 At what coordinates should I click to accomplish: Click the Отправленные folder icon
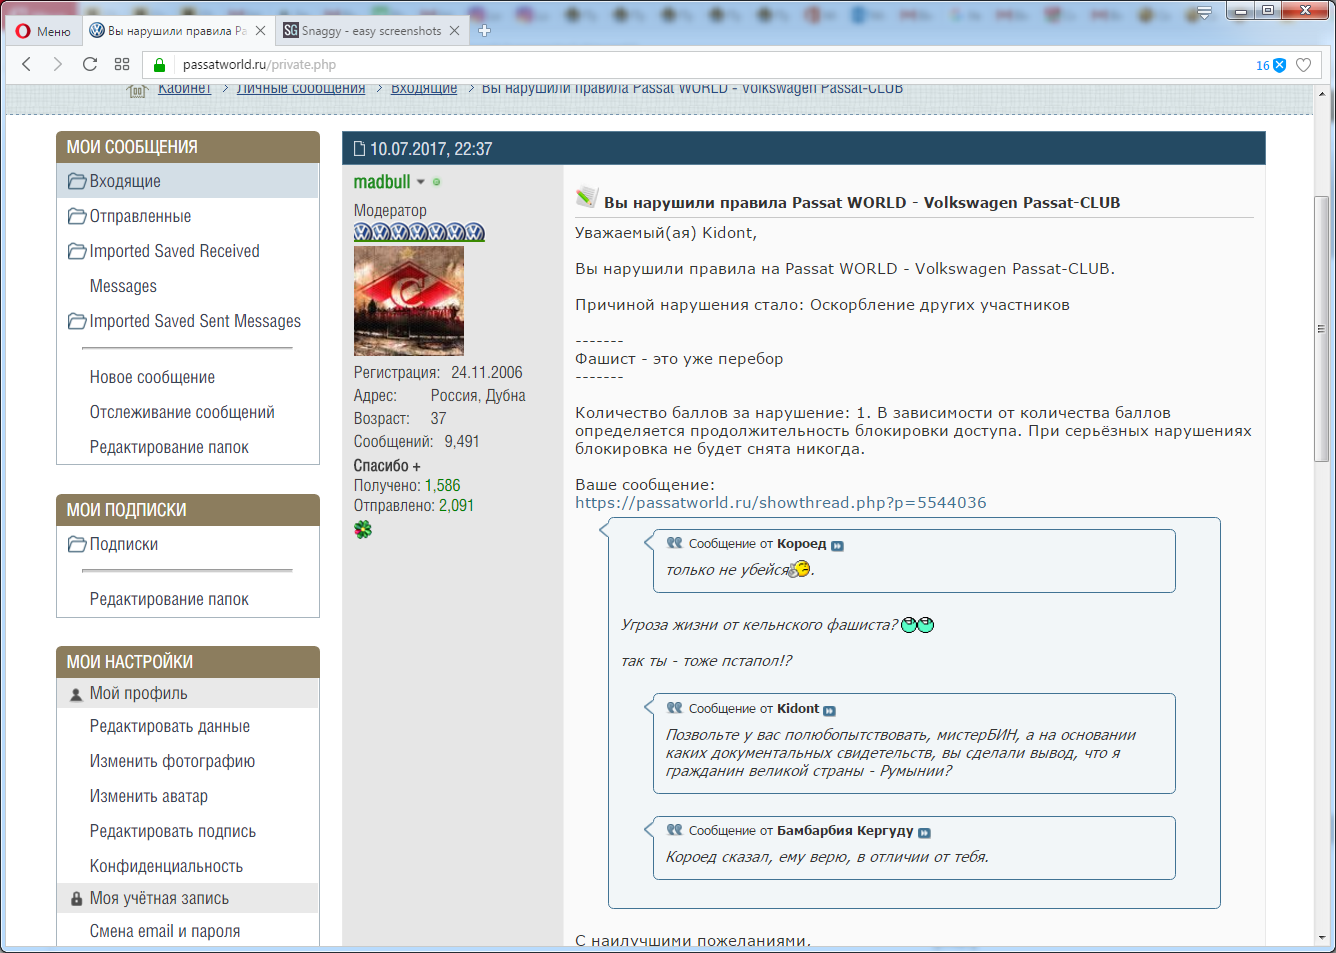click(77, 216)
